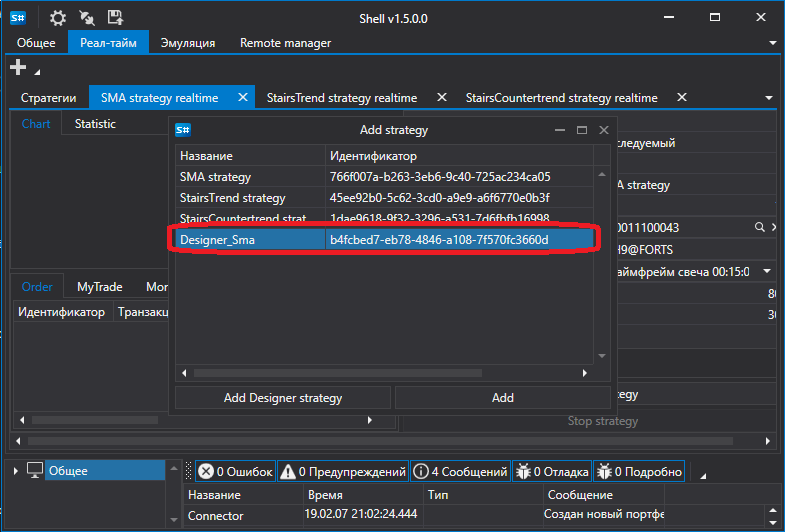
Task: Open the таймфрейм свеча dropdown
Action: click(767, 271)
